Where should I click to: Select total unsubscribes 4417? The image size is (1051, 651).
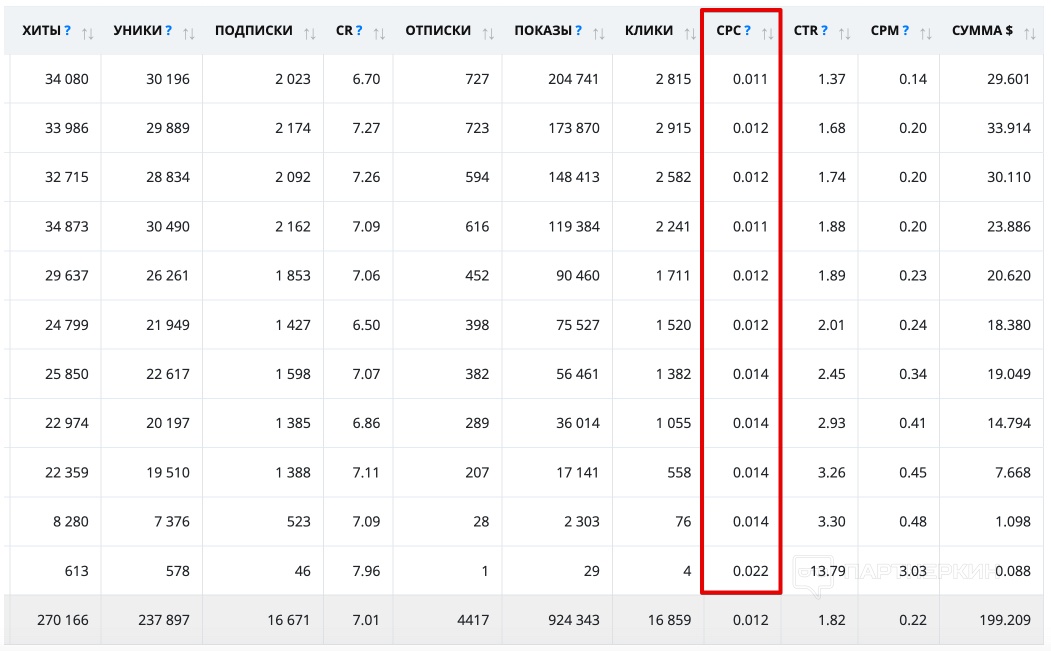pos(473,620)
